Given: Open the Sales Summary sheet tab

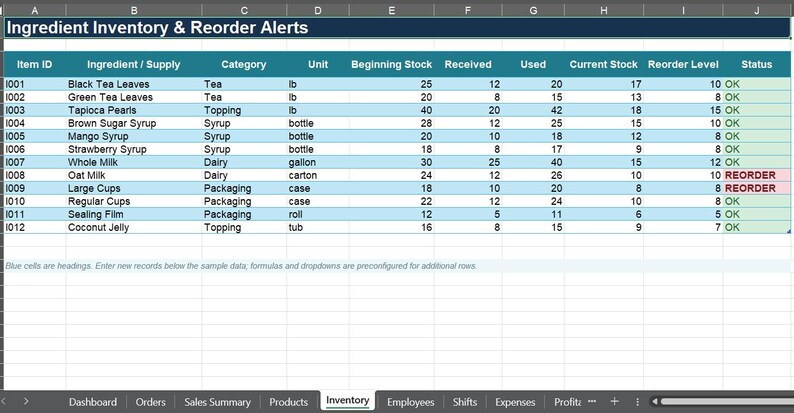Looking at the screenshot, I should pyautogui.click(x=217, y=402).
